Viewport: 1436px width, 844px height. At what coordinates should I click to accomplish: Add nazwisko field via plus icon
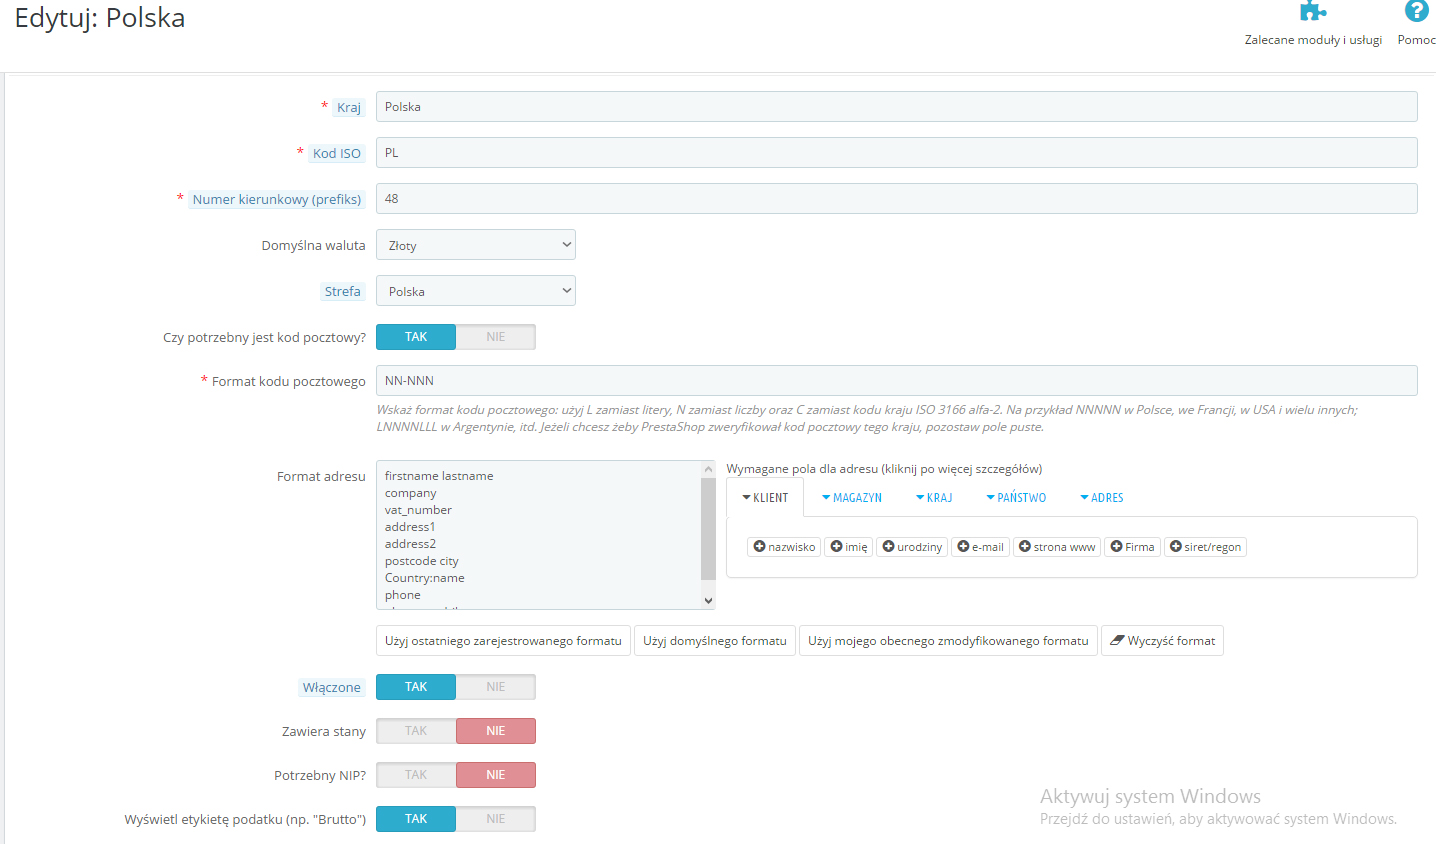coord(760,546)
